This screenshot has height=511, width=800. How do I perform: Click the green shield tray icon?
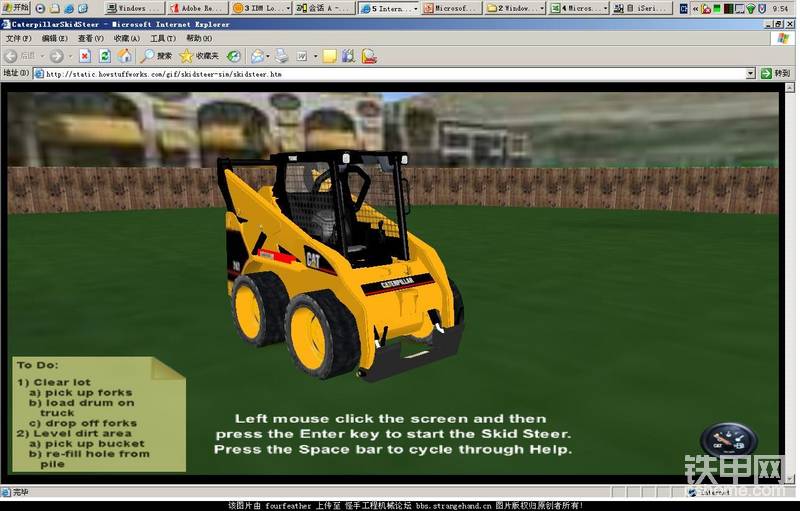click(751, 9)
